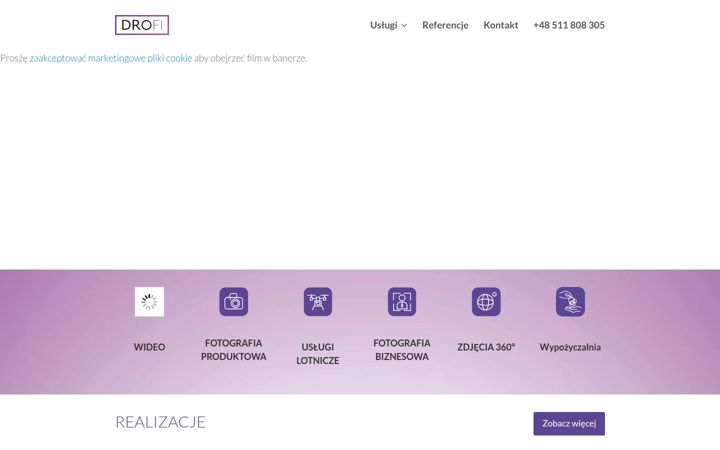Viewport: 720px width, 450px height.
Task: Go to FOTOGRAFIA PRODUKTOWA section
Action: 233,349
